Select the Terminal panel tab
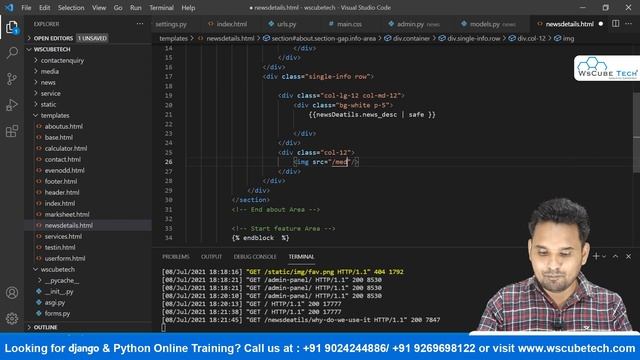 301,257
